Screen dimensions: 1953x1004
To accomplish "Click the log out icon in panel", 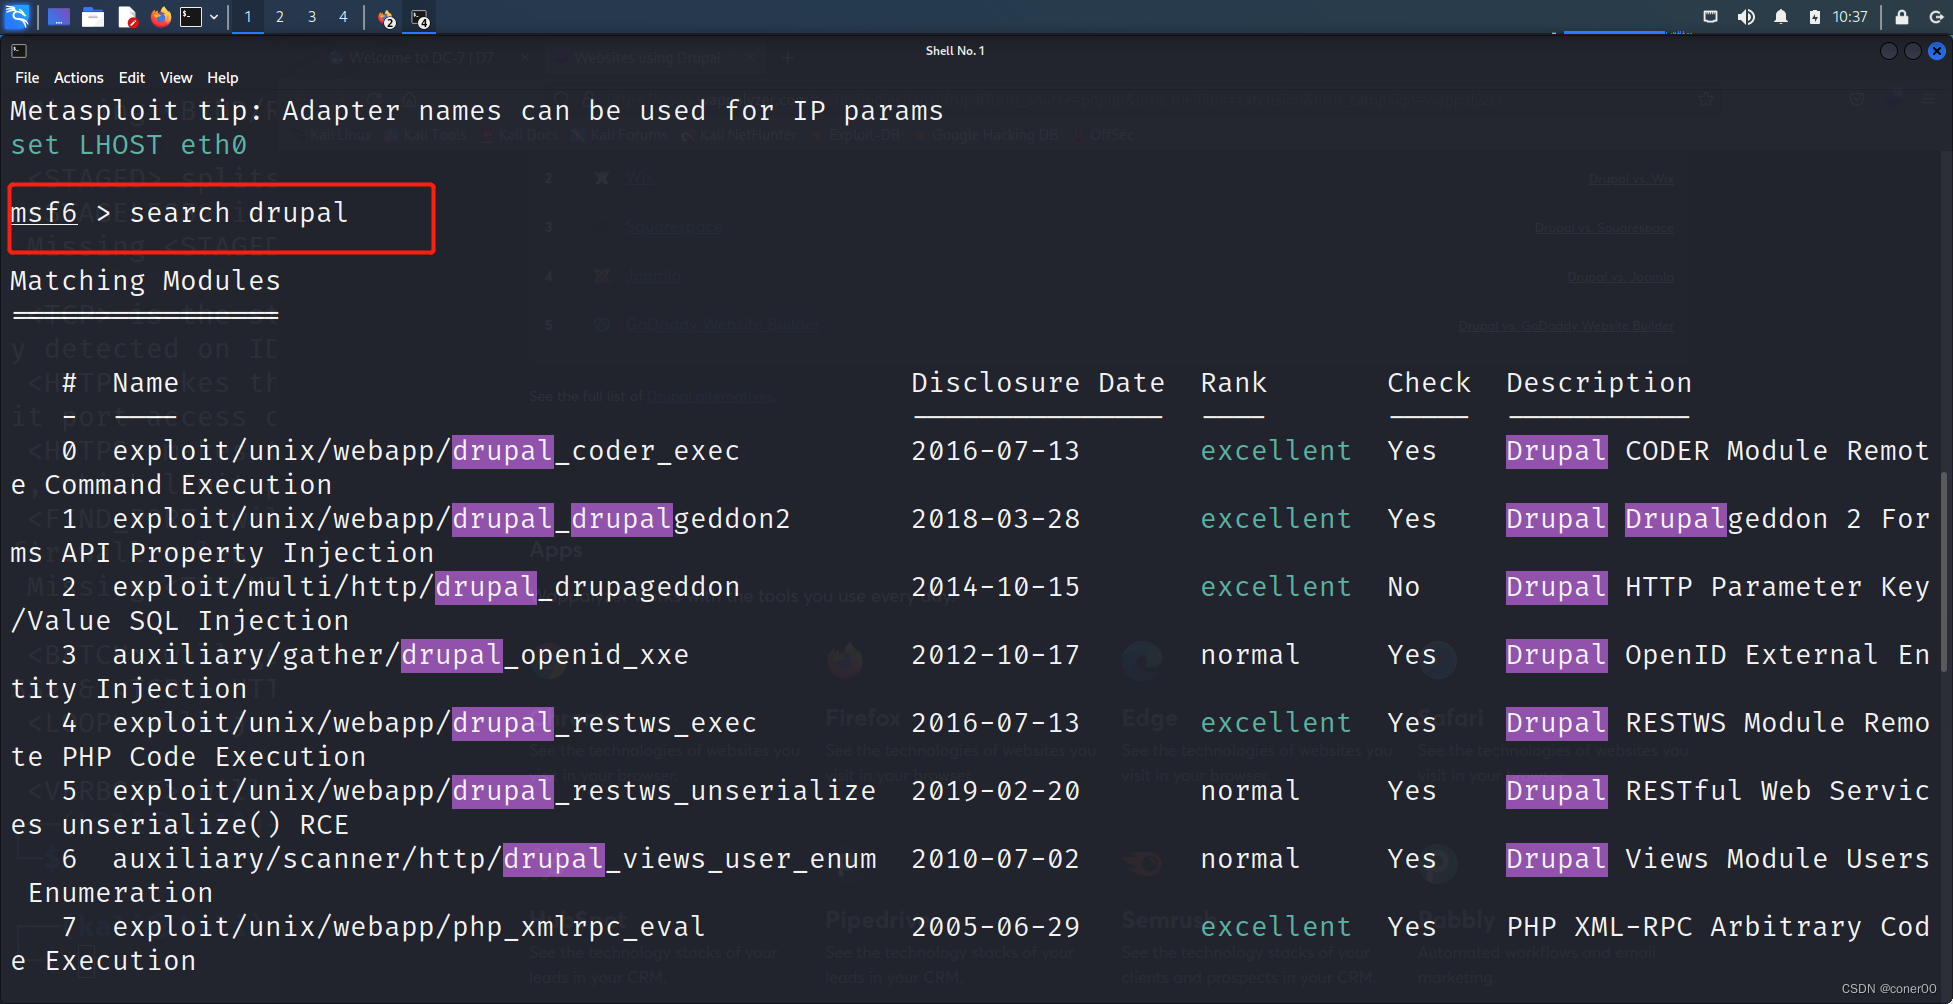I will click(1936, 17).
